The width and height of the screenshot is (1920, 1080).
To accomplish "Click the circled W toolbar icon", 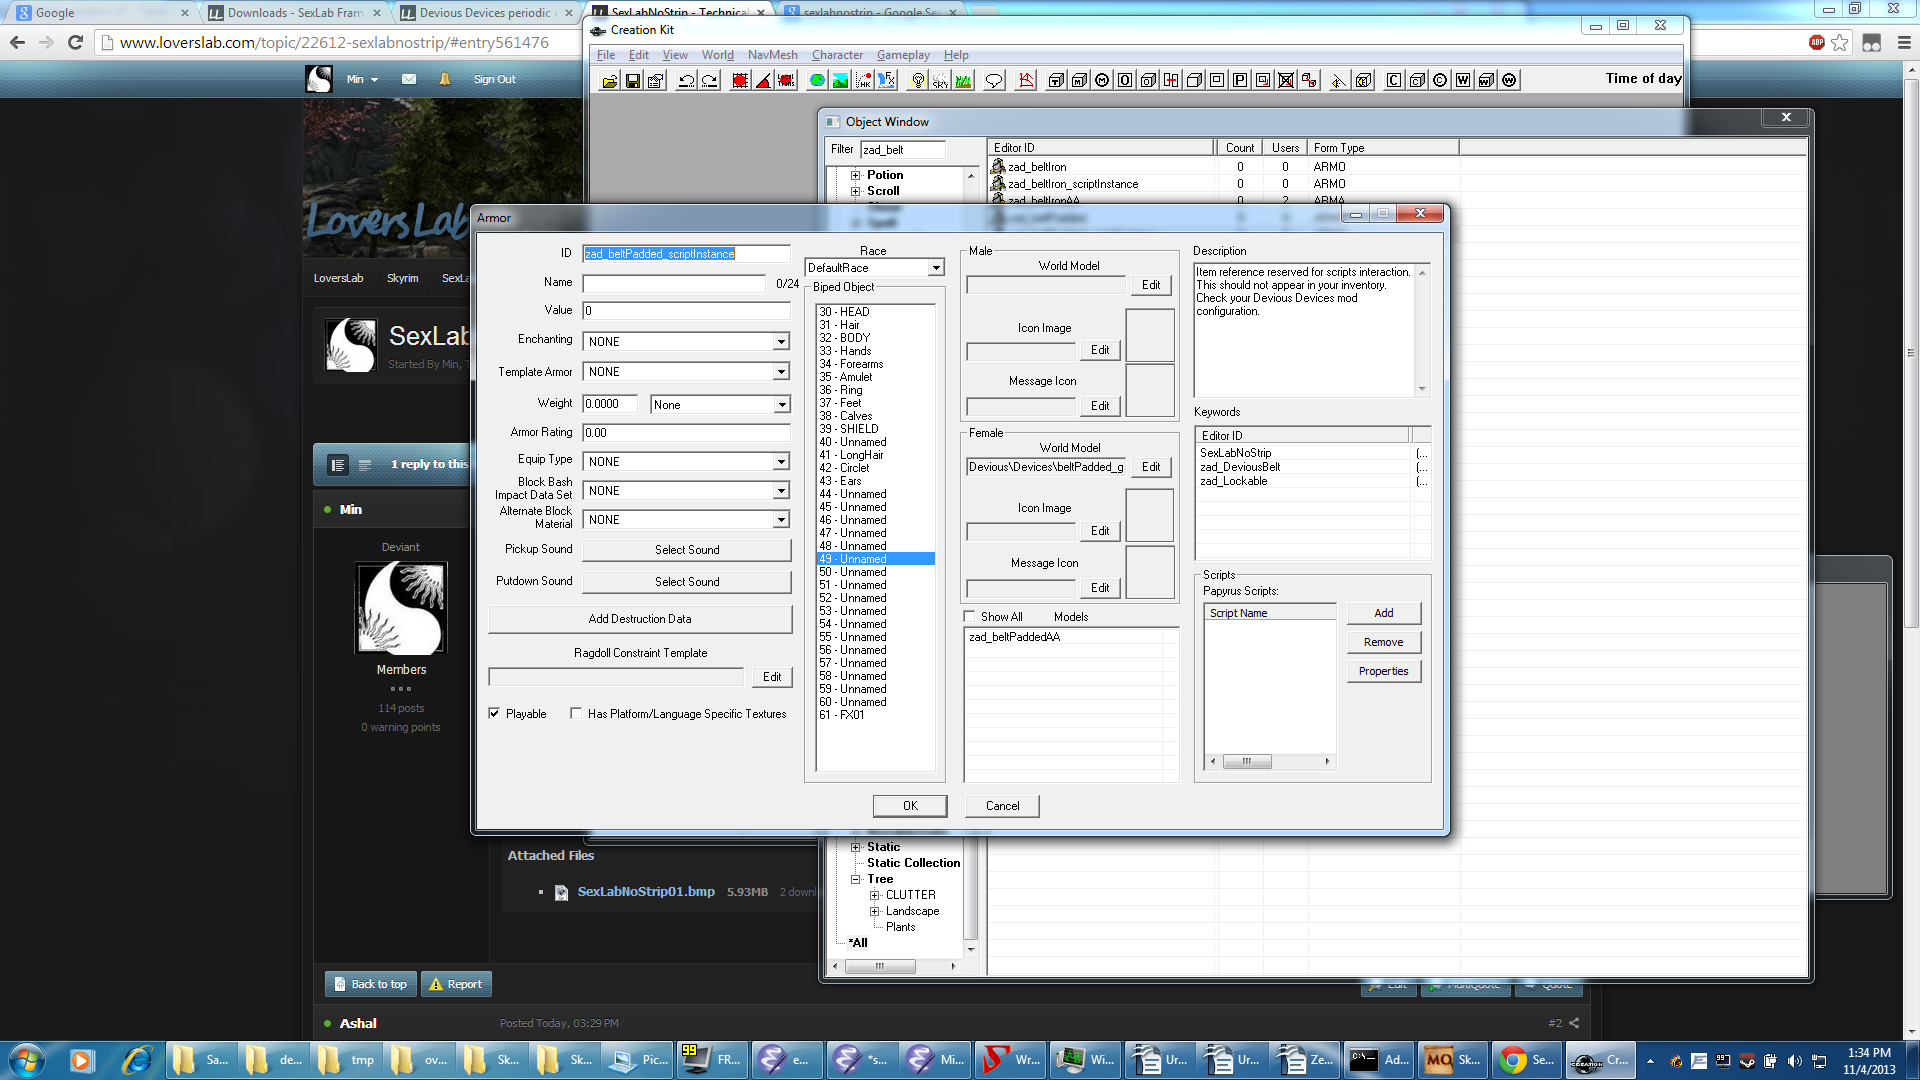I will (x=1509, y=80).
